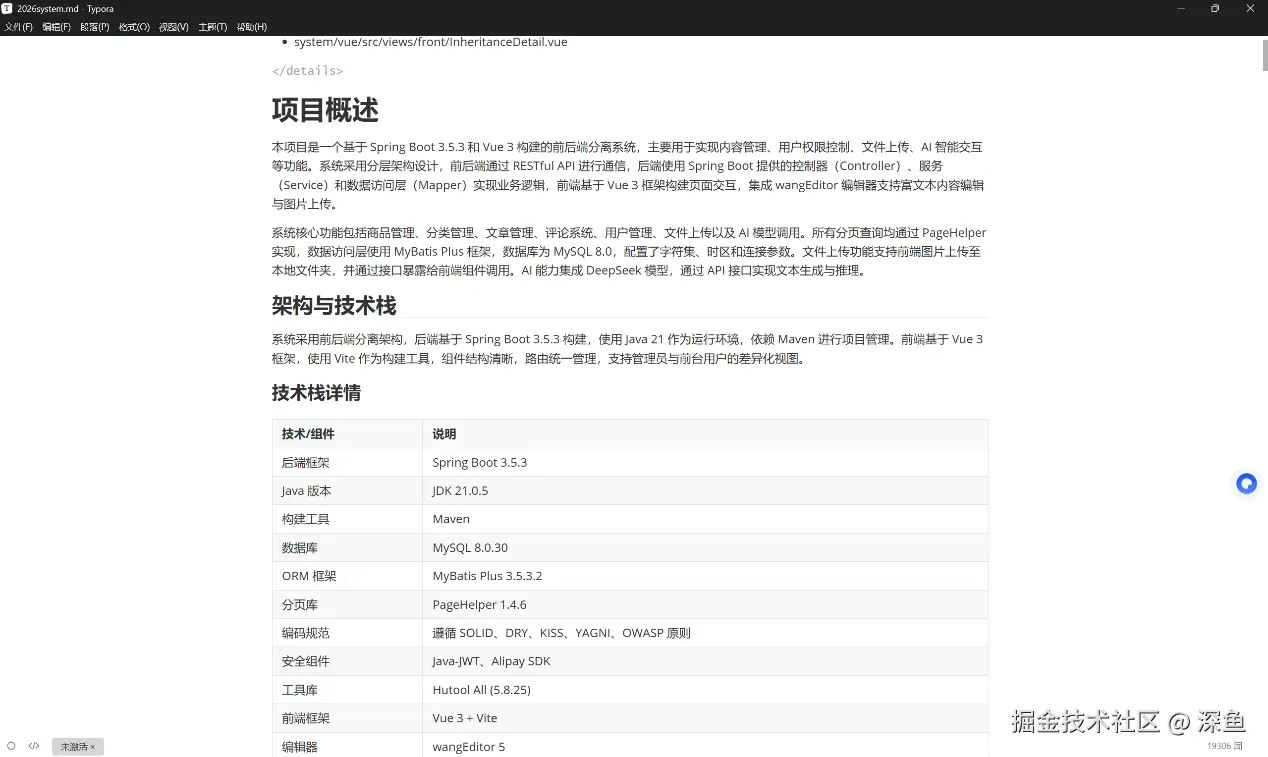This screenshot has width=1268, height=757.
Task: Click the 项目概述 heading
Action: [325, 110]
